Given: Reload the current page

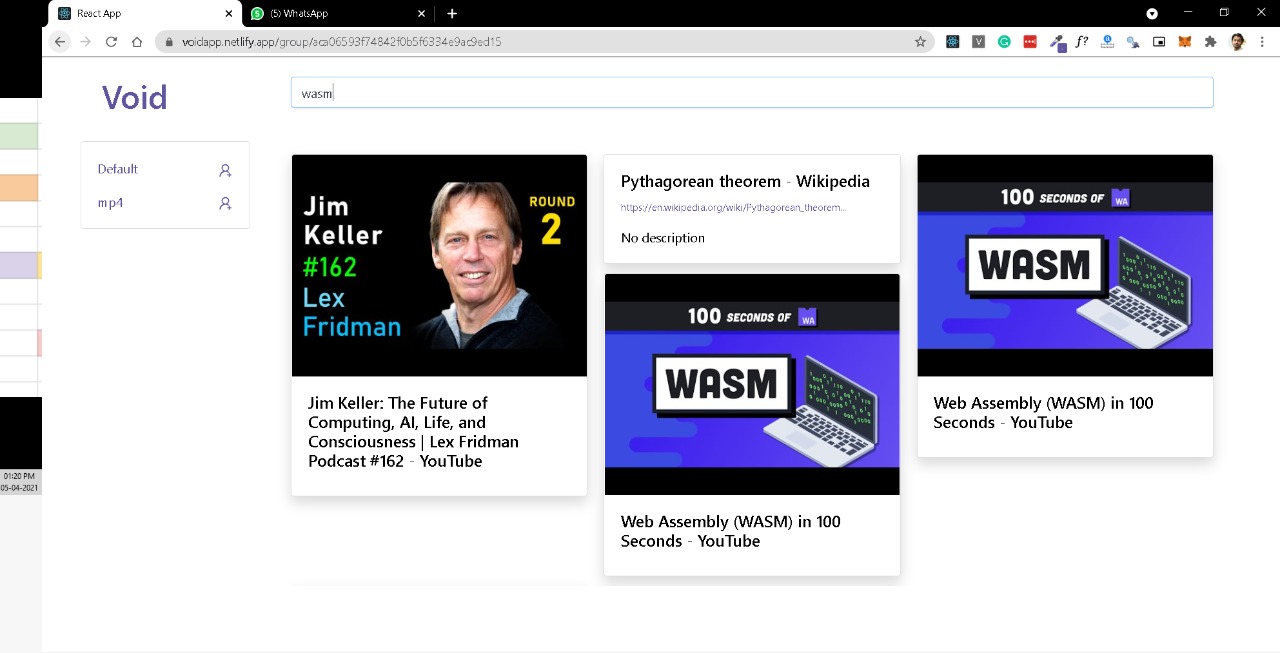Looking at the screenshot, I should [111, 42].
